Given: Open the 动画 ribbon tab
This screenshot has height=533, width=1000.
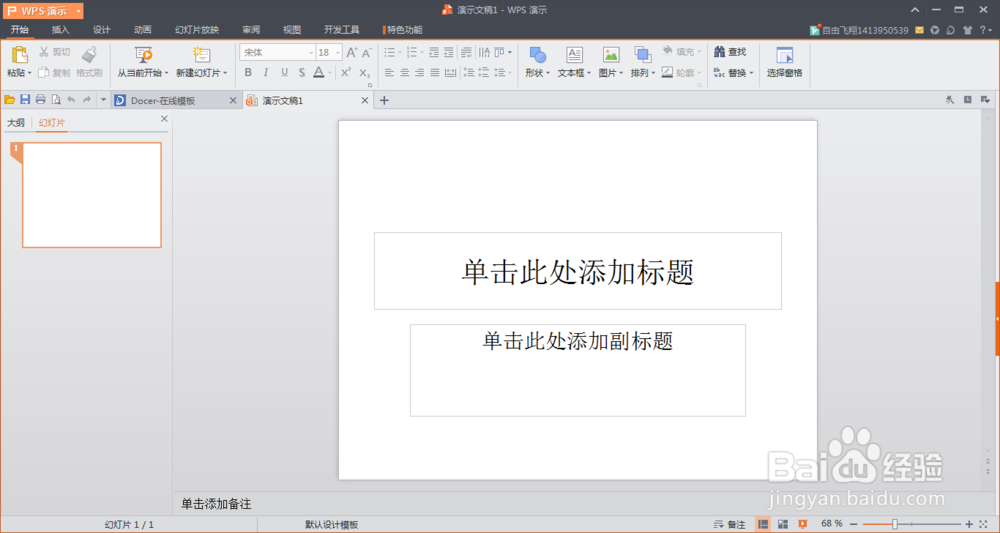Looking at the screenshot, I should pyautogui.click(x=143, y=29).
